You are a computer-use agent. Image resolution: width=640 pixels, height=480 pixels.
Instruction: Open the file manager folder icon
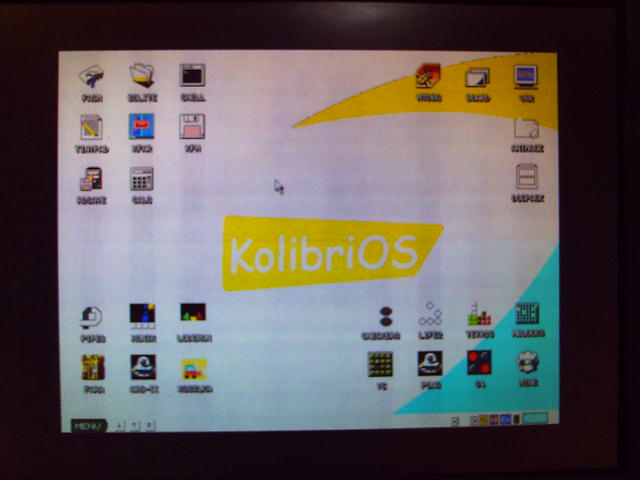point(142,76)
